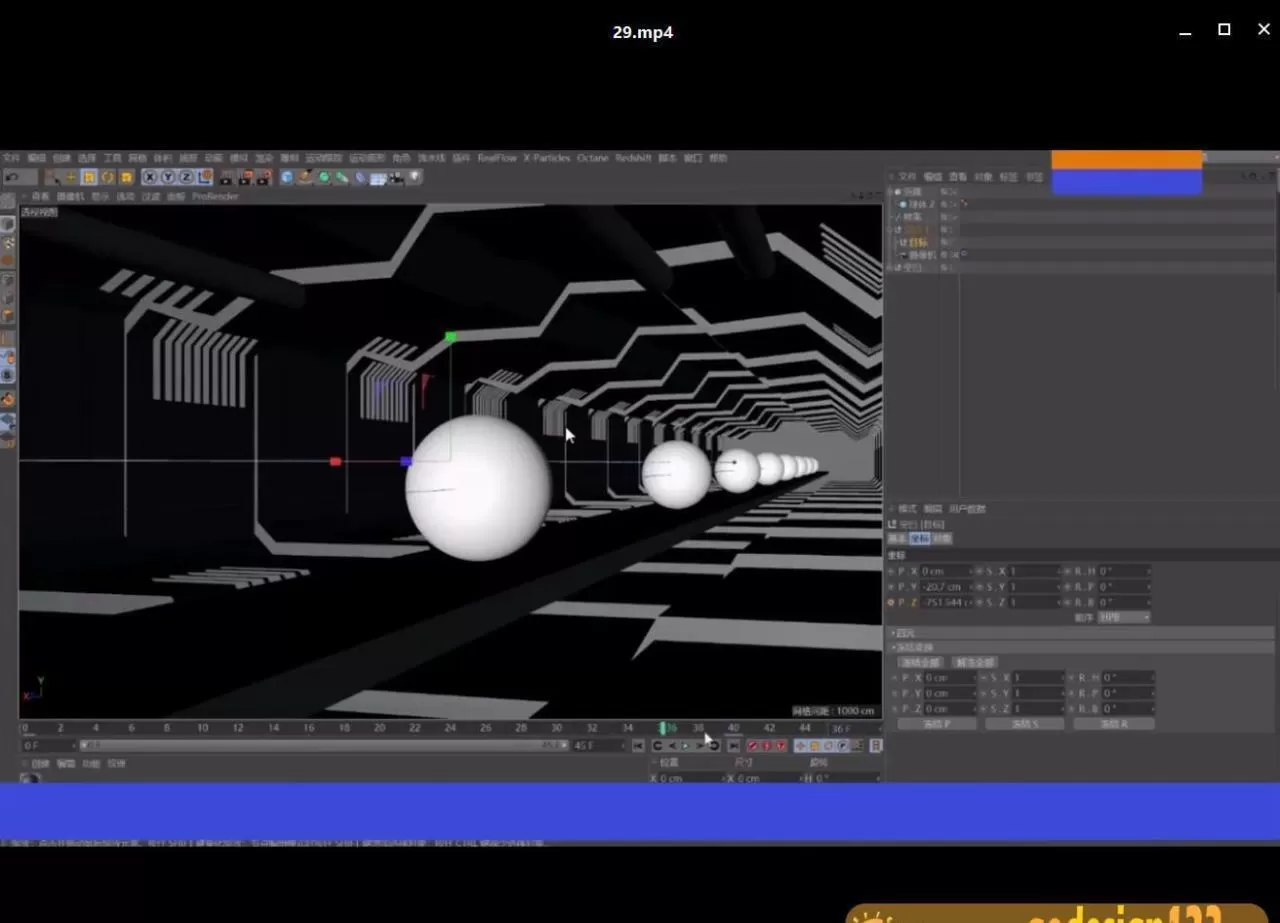Collapse the Freeze Transformation section
Screen dimensions: 1280x923
914,647
